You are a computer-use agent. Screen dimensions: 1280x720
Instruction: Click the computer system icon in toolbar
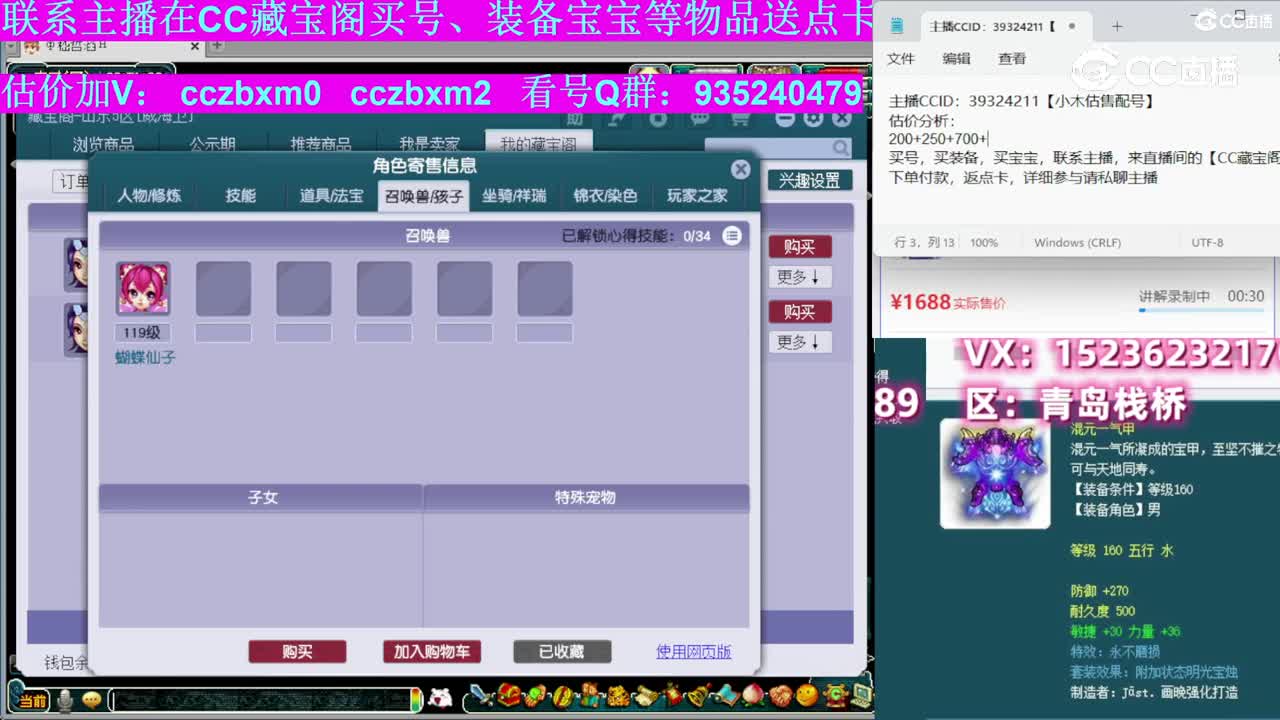(x=860, y=695)
